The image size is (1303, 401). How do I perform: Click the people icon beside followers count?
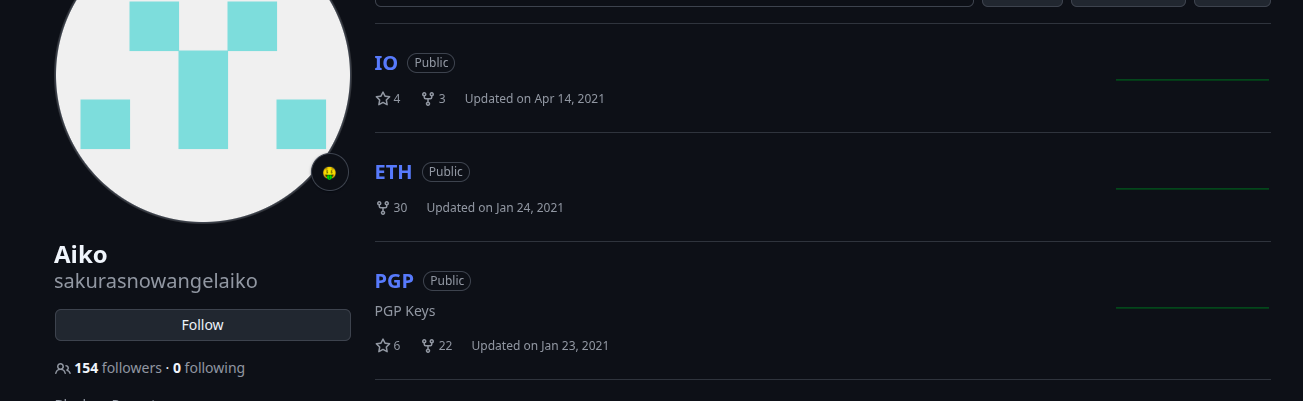[62, 368]
